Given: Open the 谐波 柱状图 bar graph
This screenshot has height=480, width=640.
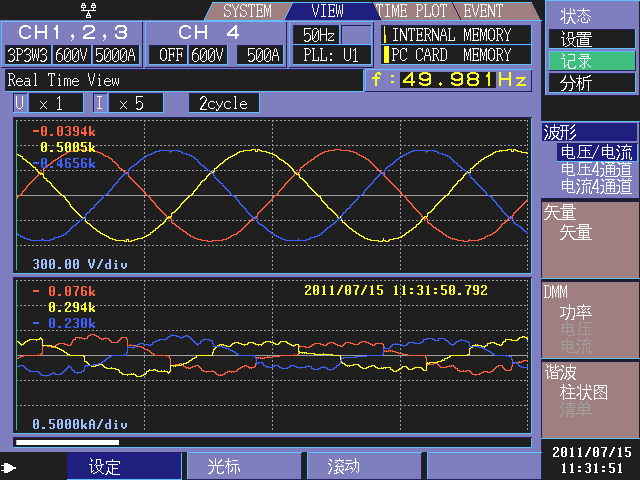Looking at the screenshot, I should tap(584, 392).
